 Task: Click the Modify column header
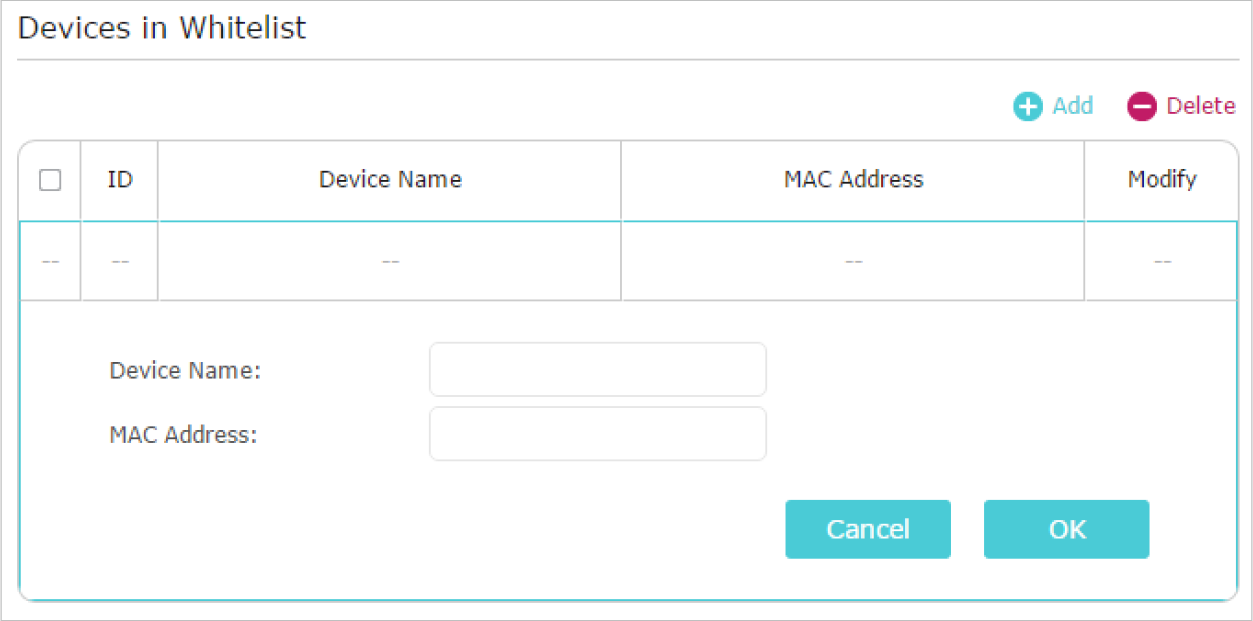coord(1162,180)
